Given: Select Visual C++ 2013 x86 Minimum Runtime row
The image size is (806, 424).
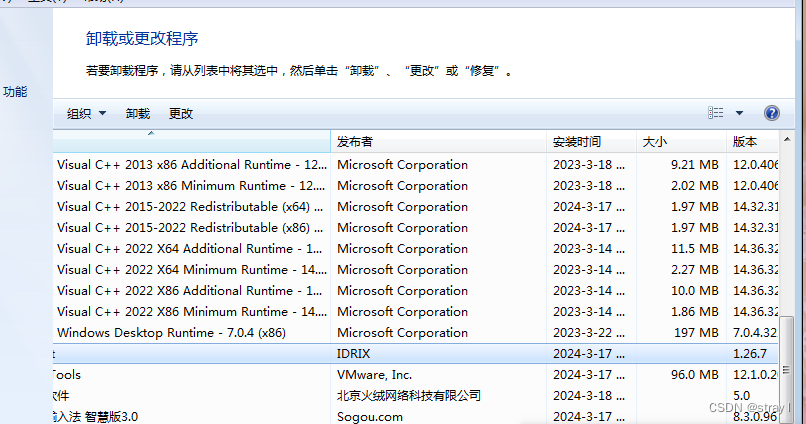Looking at the screenshot, I should point(416,186).
